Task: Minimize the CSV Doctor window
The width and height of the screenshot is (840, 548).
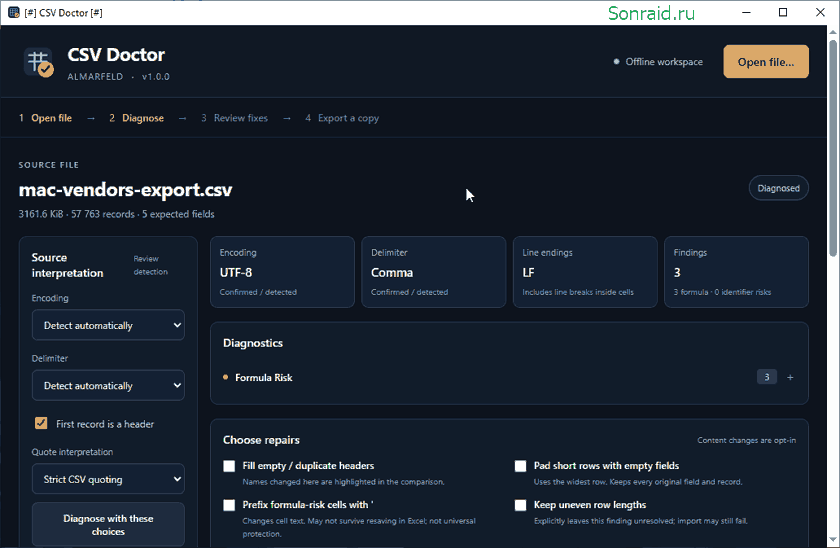Action: tap(746, 12)
